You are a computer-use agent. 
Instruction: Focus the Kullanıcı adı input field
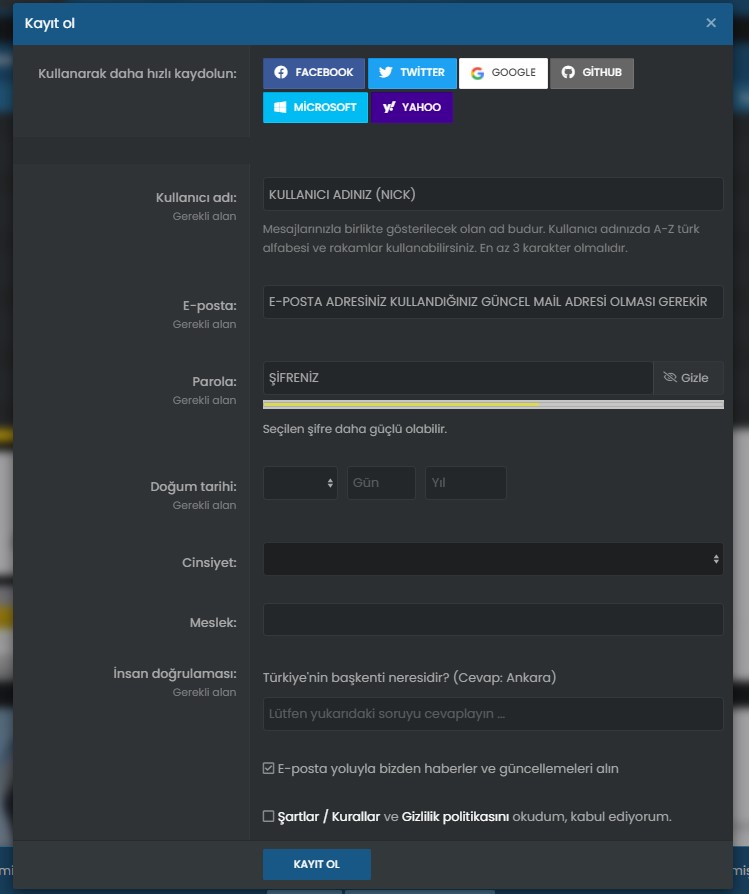493,194
